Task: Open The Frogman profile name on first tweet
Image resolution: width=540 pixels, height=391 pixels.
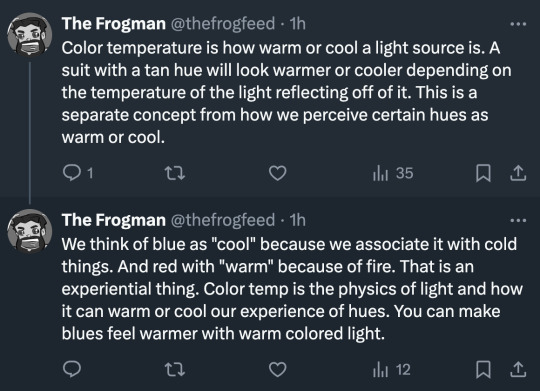Action: [114, 23]
